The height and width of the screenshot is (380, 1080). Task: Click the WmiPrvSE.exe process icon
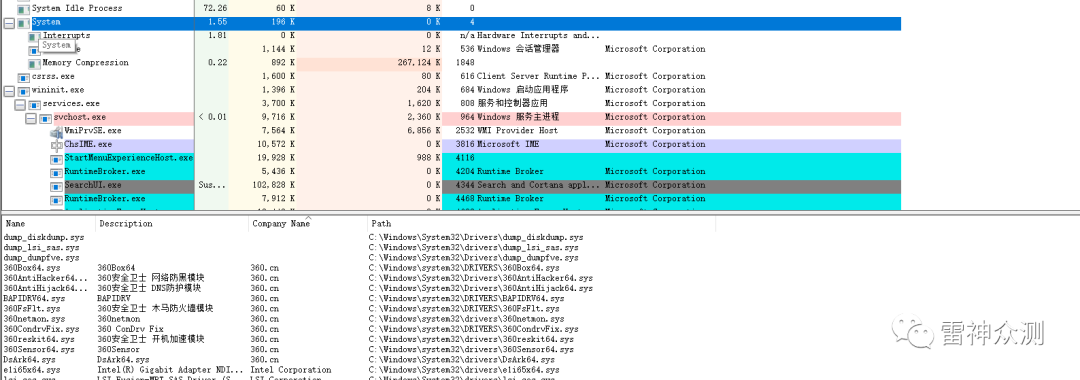point(56,131)
